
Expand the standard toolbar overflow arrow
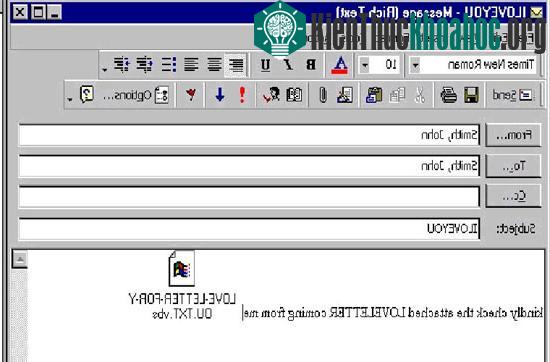(70, 99)
